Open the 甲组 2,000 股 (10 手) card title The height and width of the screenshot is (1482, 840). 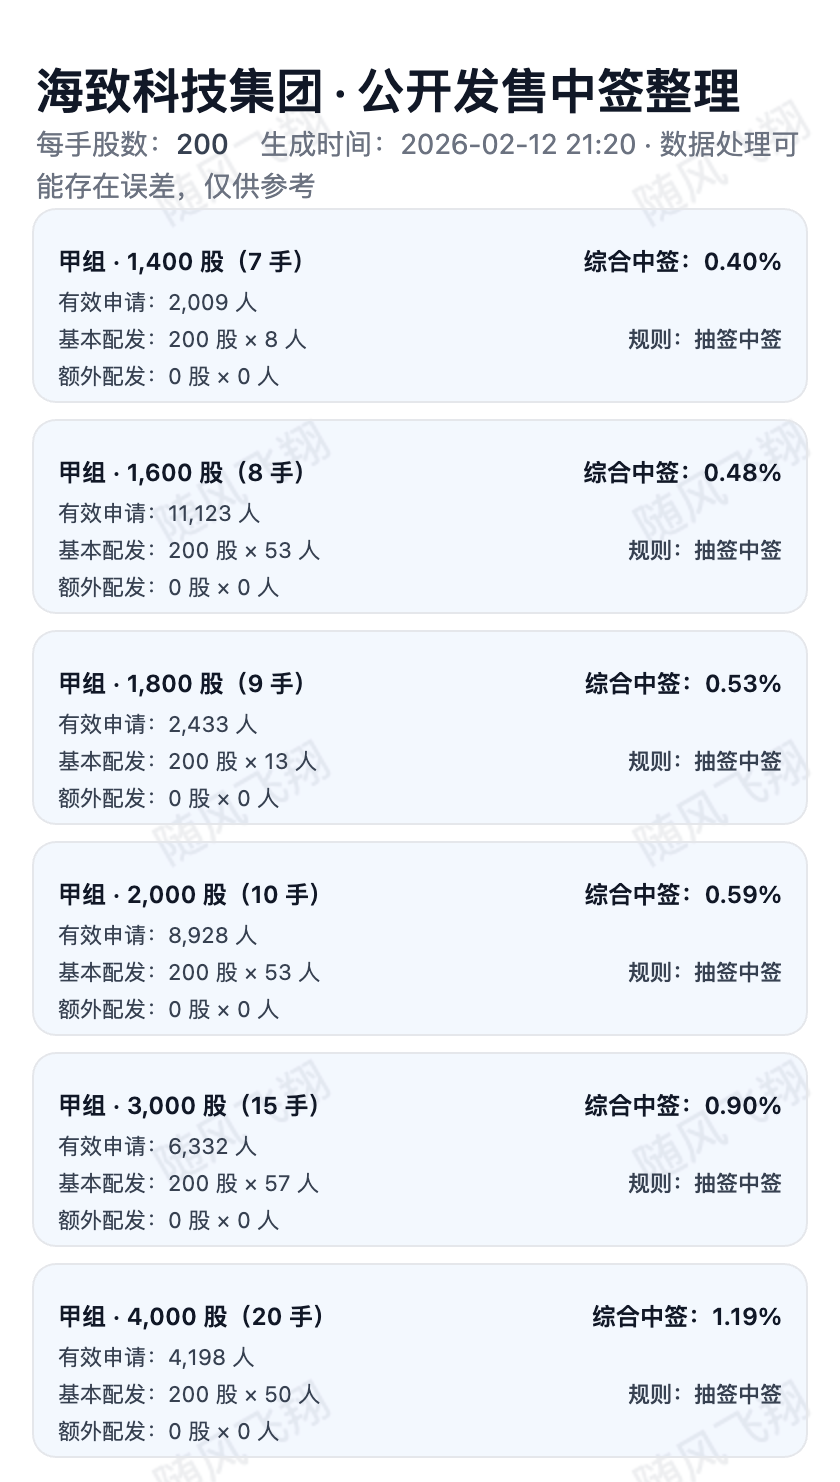tap(190, 895)
